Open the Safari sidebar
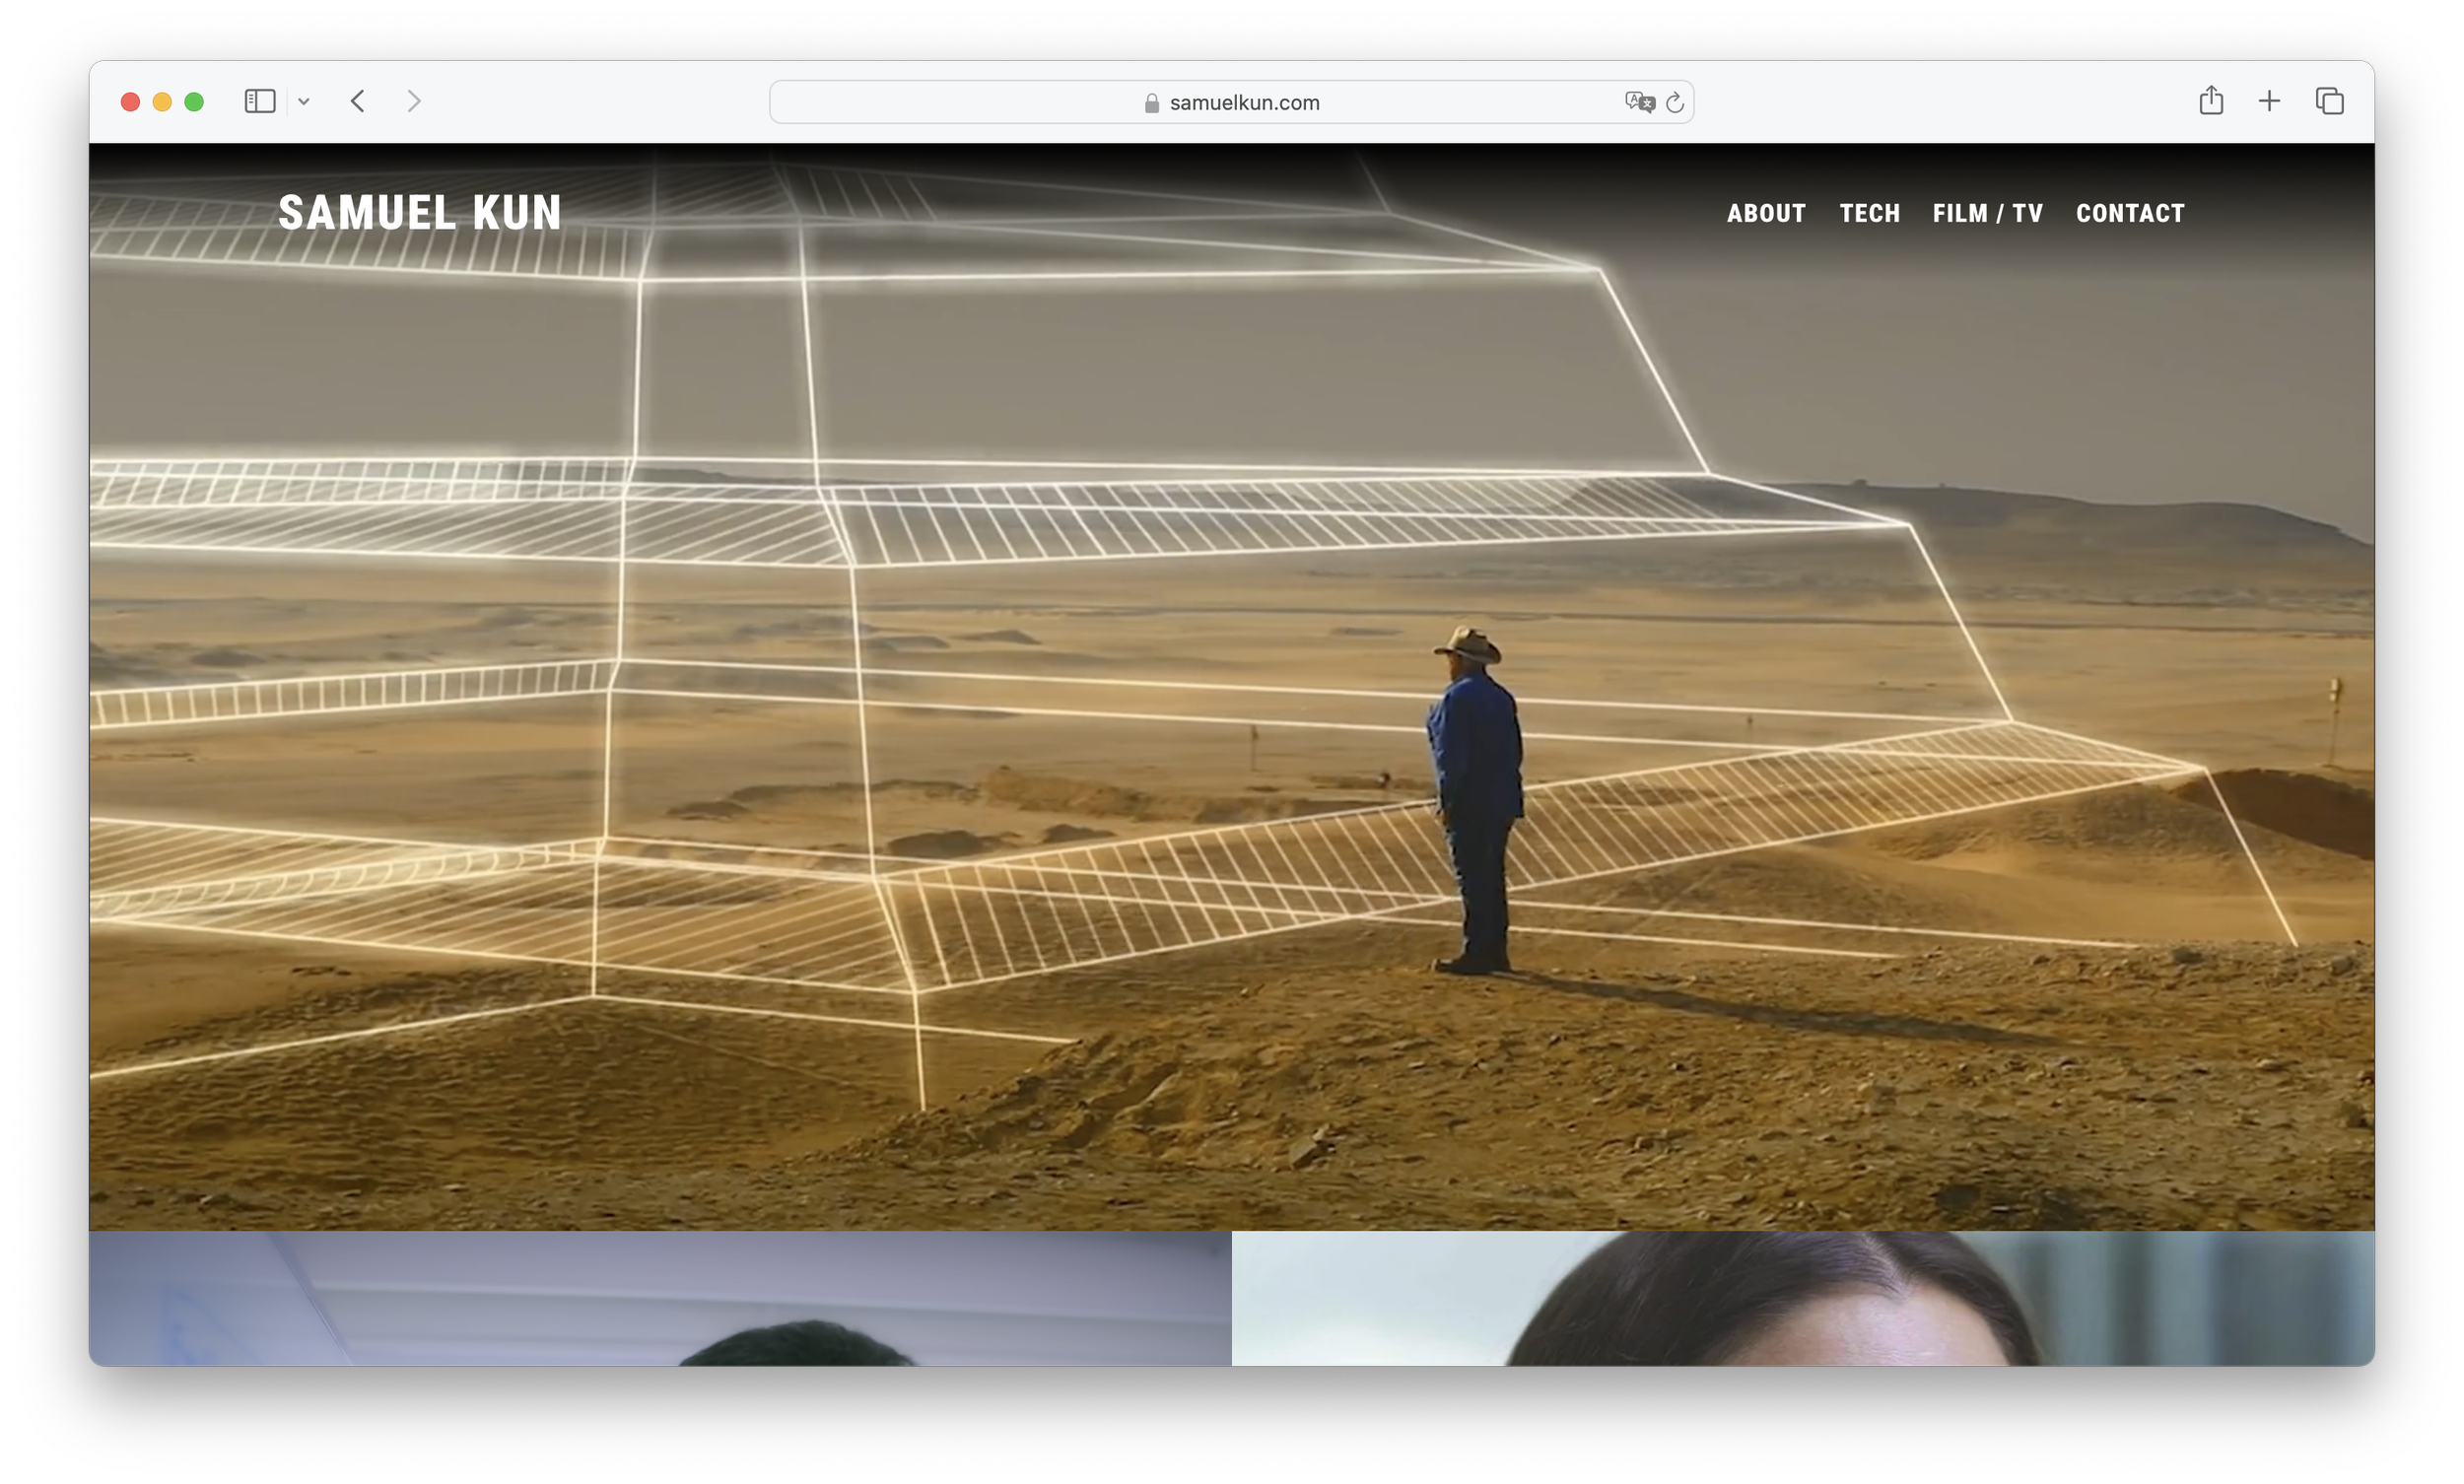2464x1484 pixels. click(x=259, y=101)
